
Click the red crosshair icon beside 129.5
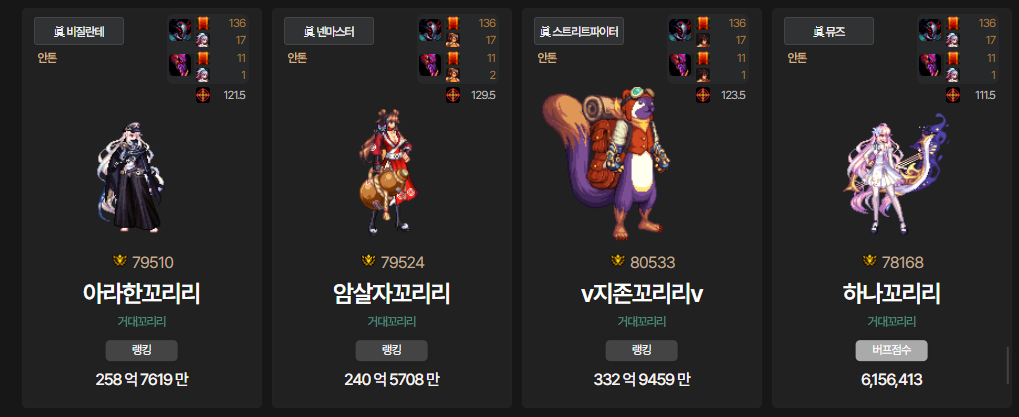click(x=453, y=95)
